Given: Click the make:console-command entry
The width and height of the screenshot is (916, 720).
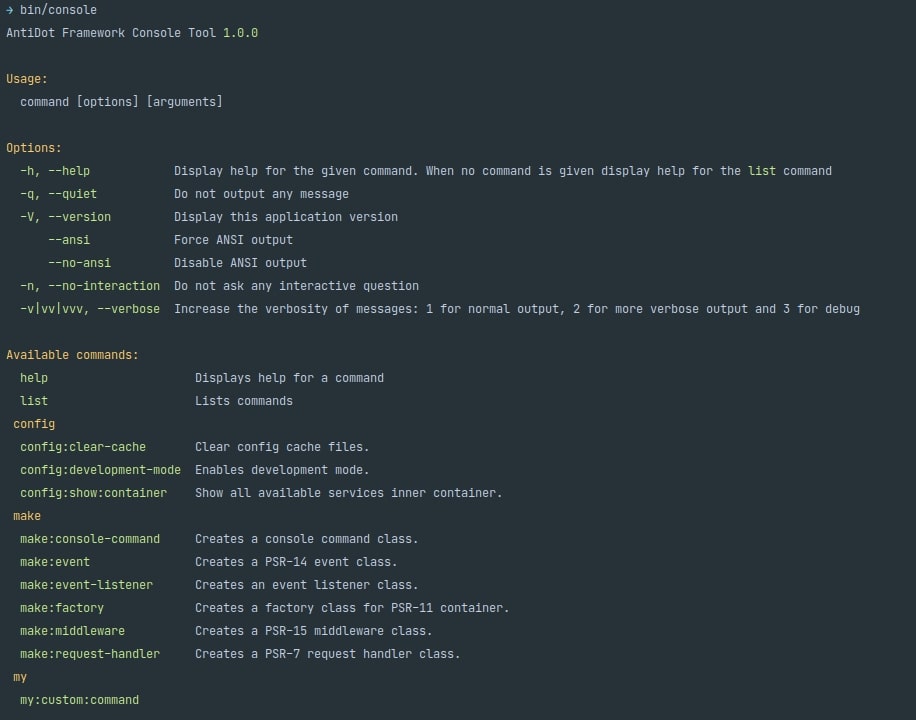Looking at the screenshot, I should pos(90,539).
